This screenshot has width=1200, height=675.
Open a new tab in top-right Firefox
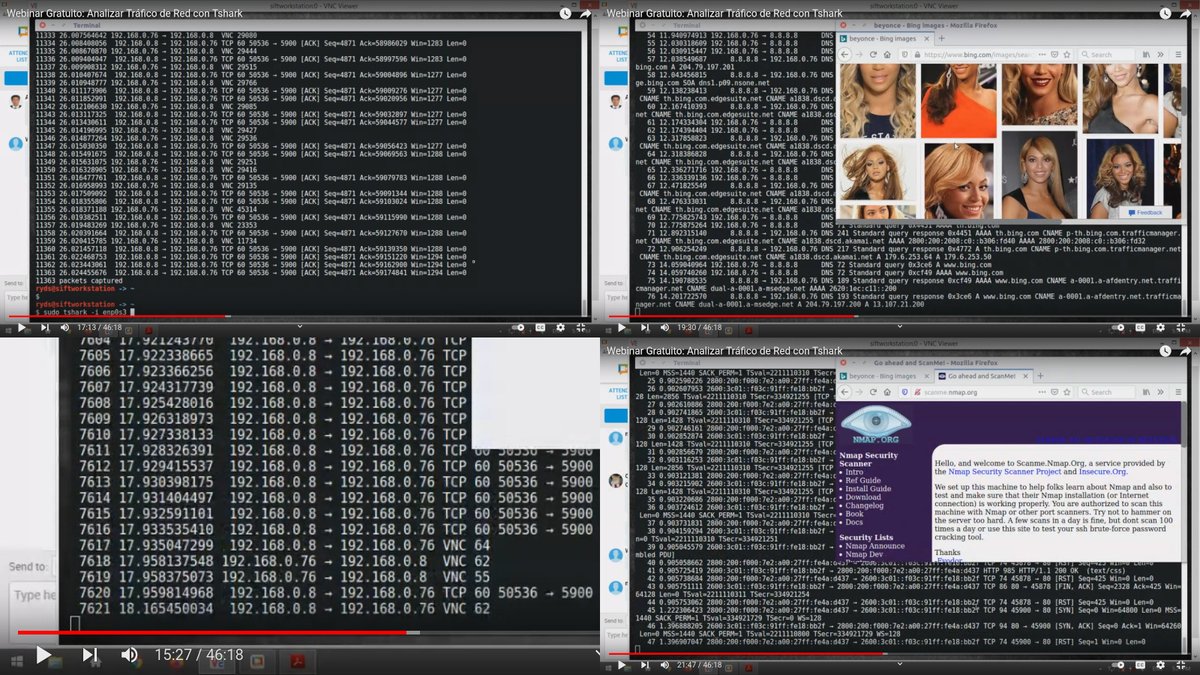click(x=941, y=38)
